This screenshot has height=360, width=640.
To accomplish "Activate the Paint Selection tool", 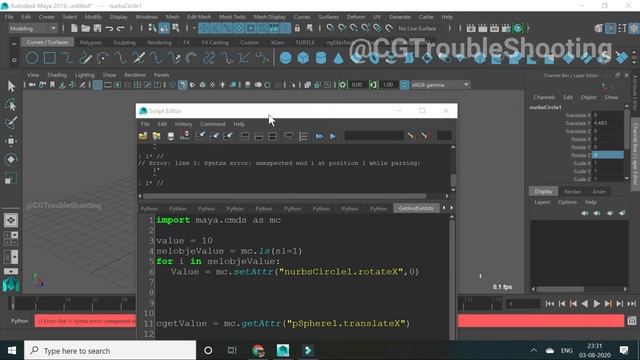I will coord(11,122).
